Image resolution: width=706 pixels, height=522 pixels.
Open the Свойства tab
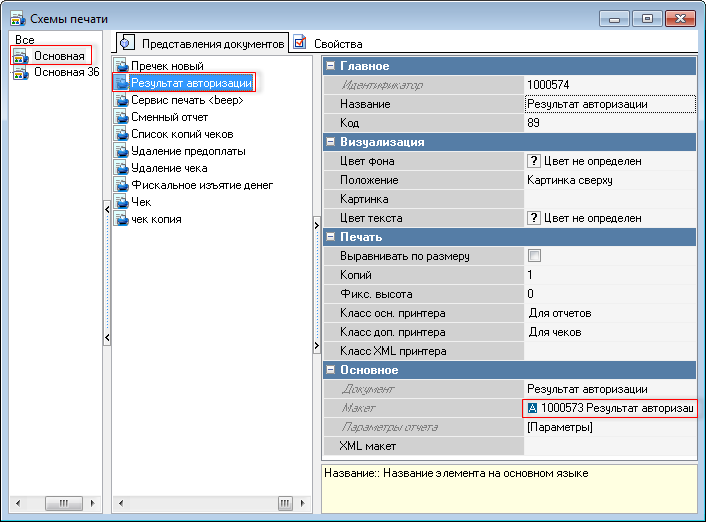point(337,44)
